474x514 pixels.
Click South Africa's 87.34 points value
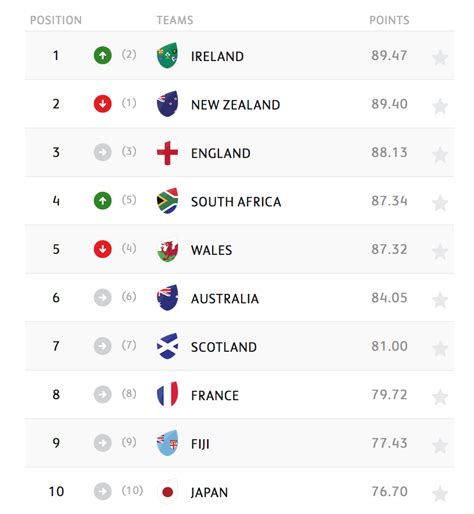389,201
